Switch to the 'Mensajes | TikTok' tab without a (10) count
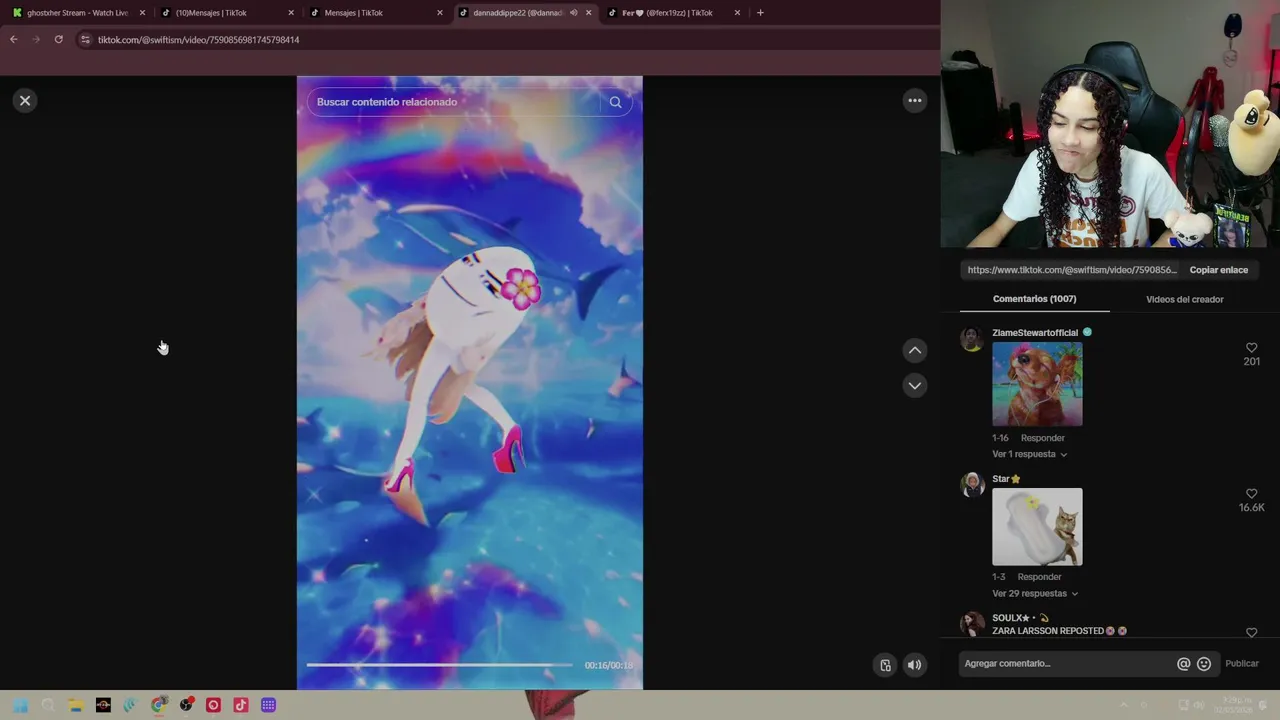This screenshot has height=720, width=1280. point(376,13)
